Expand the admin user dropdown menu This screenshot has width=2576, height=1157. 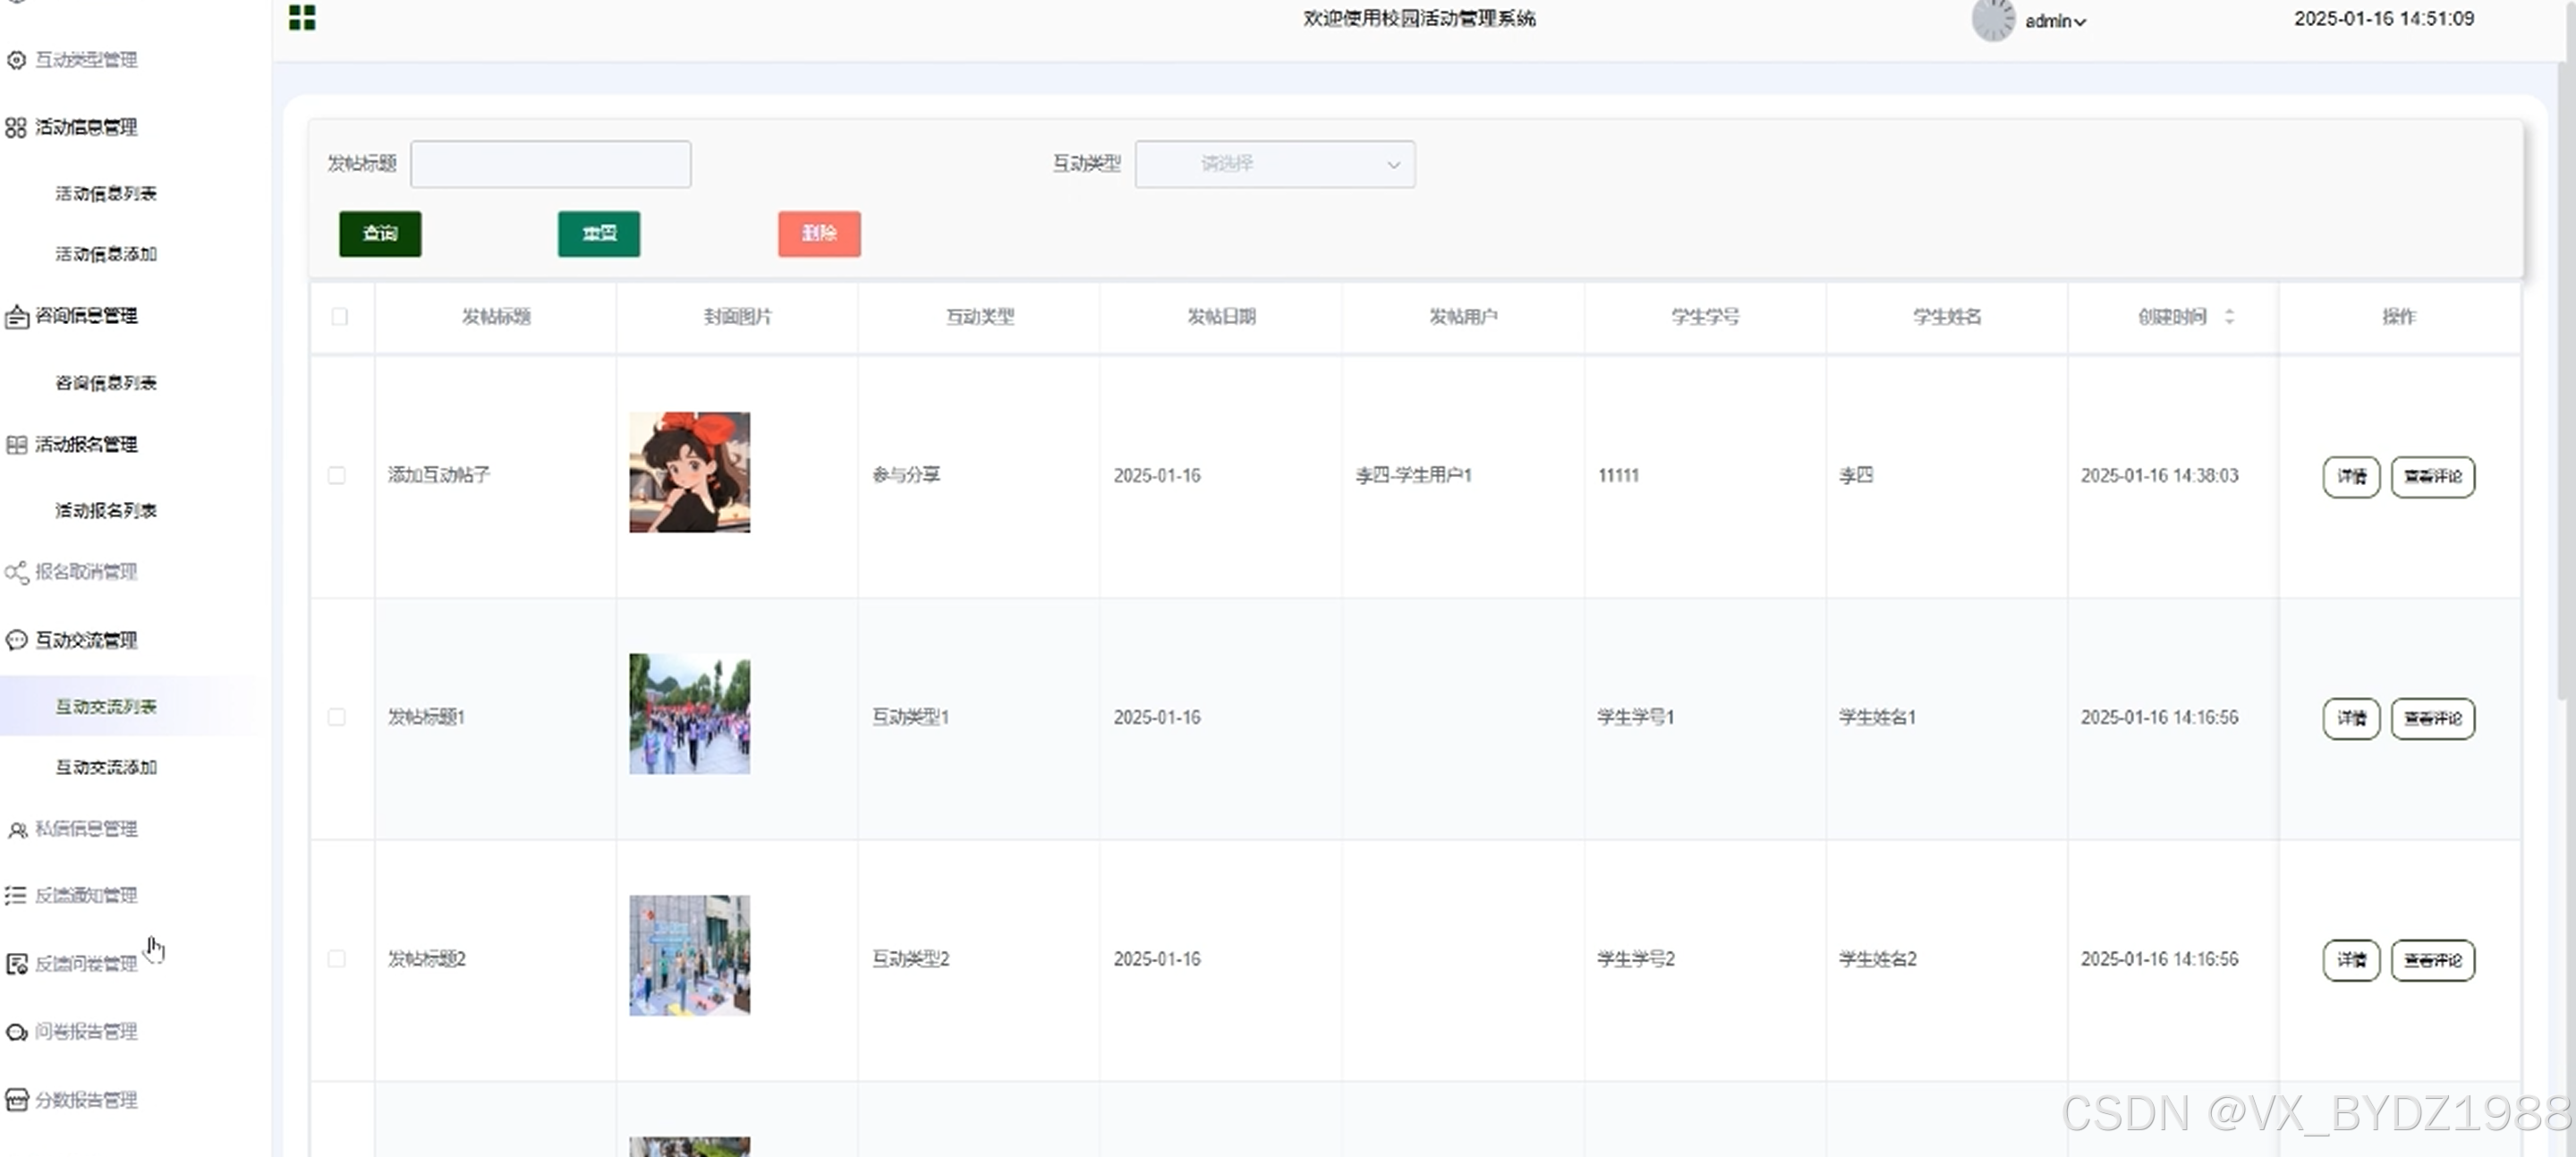coord(2056,21)
